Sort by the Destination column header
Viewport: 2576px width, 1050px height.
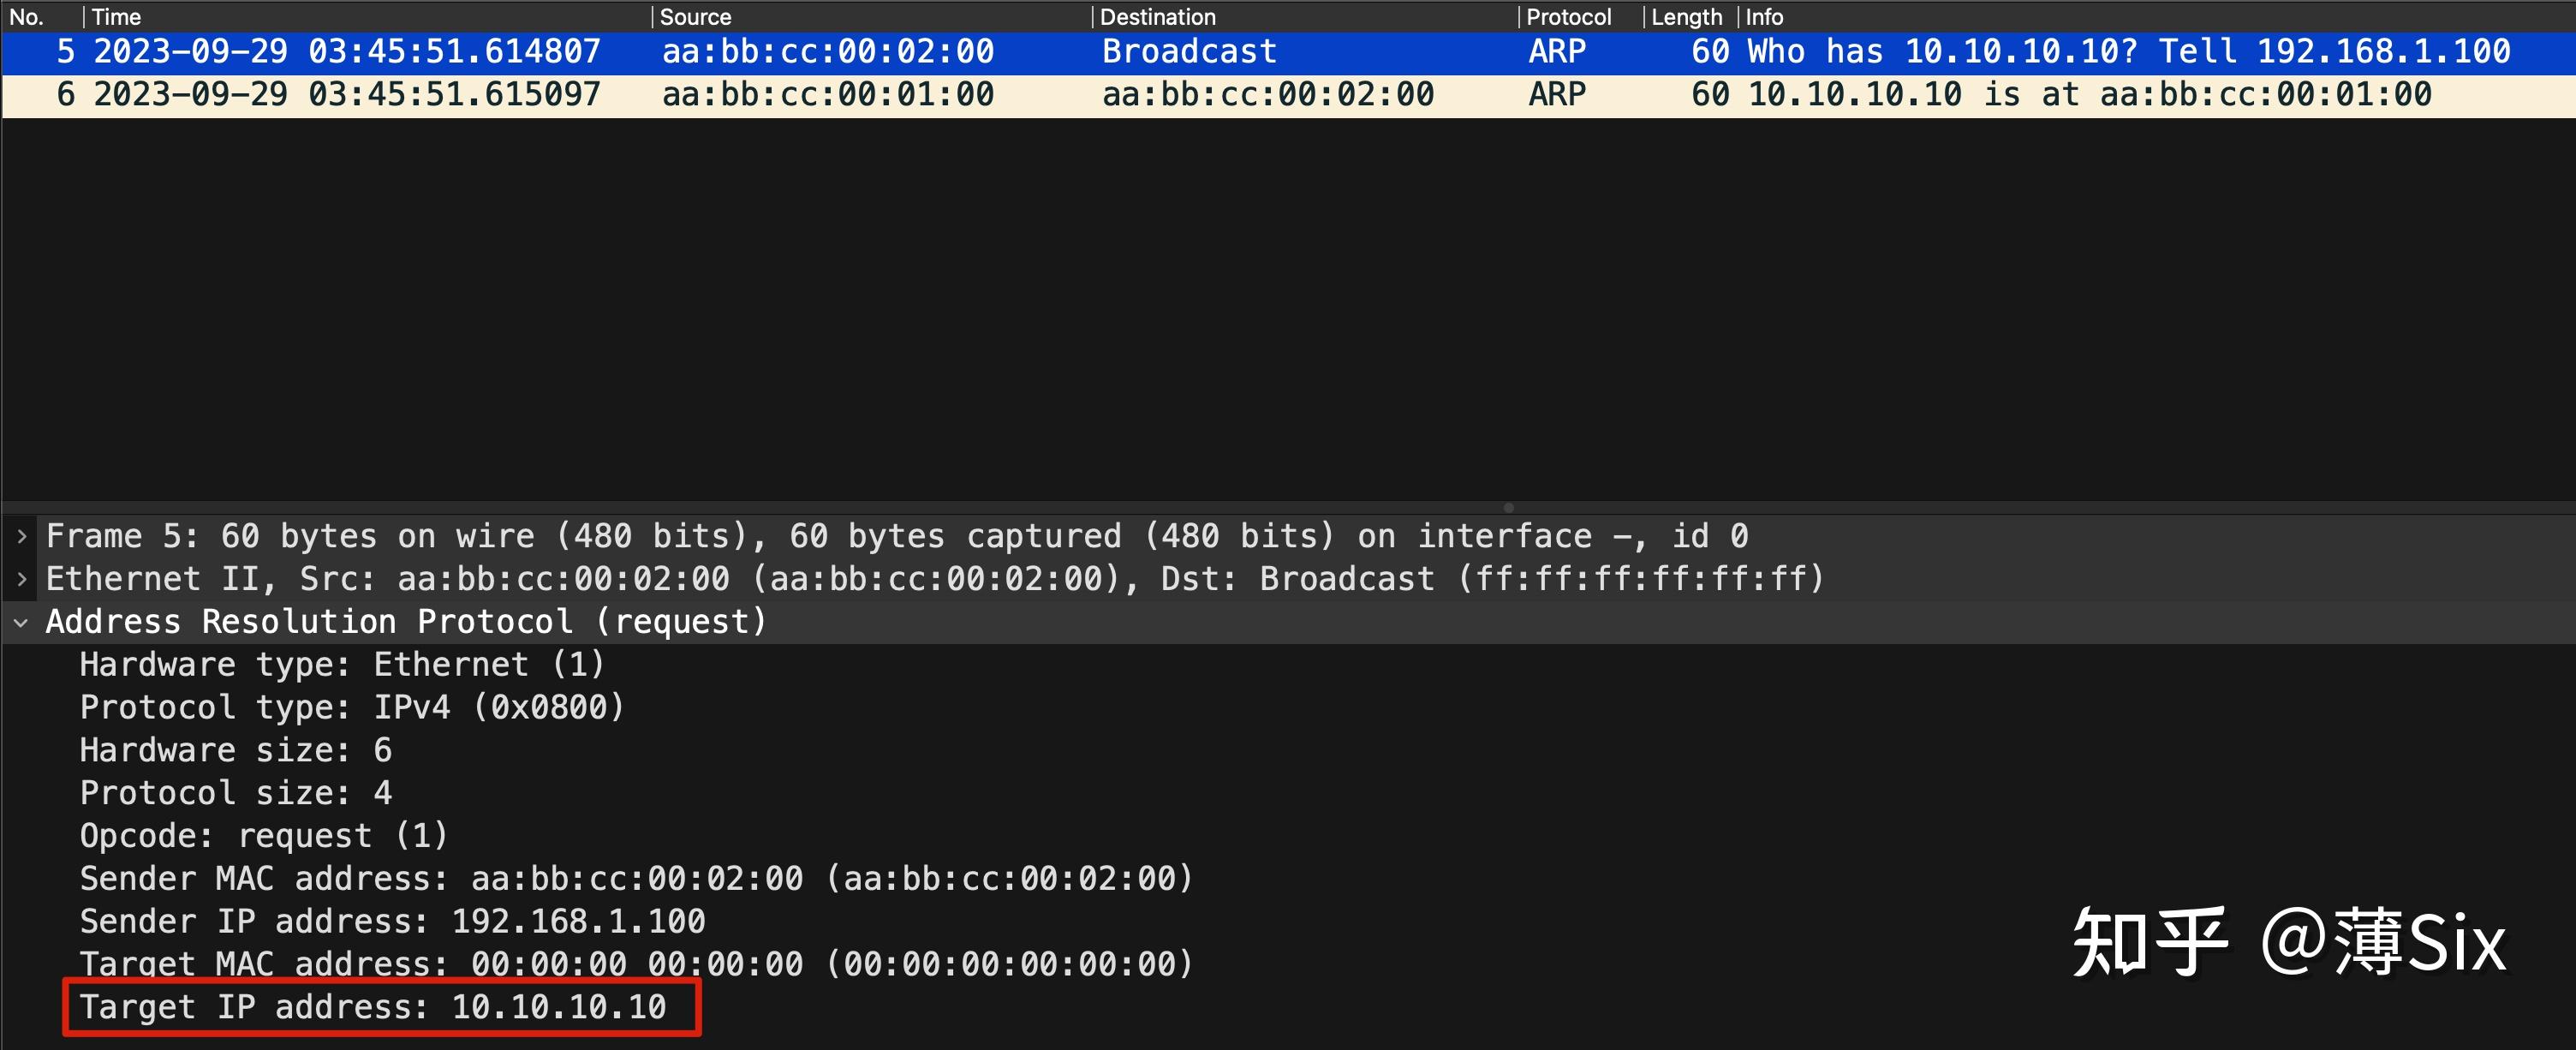coord(1158,17)
